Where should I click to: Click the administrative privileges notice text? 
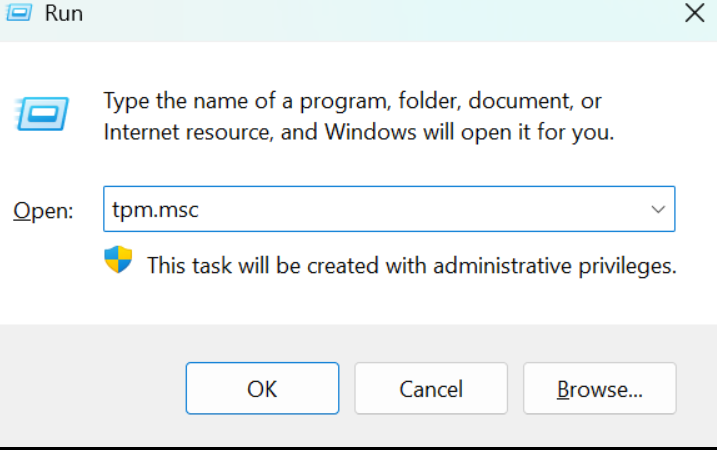pos(412,266)
